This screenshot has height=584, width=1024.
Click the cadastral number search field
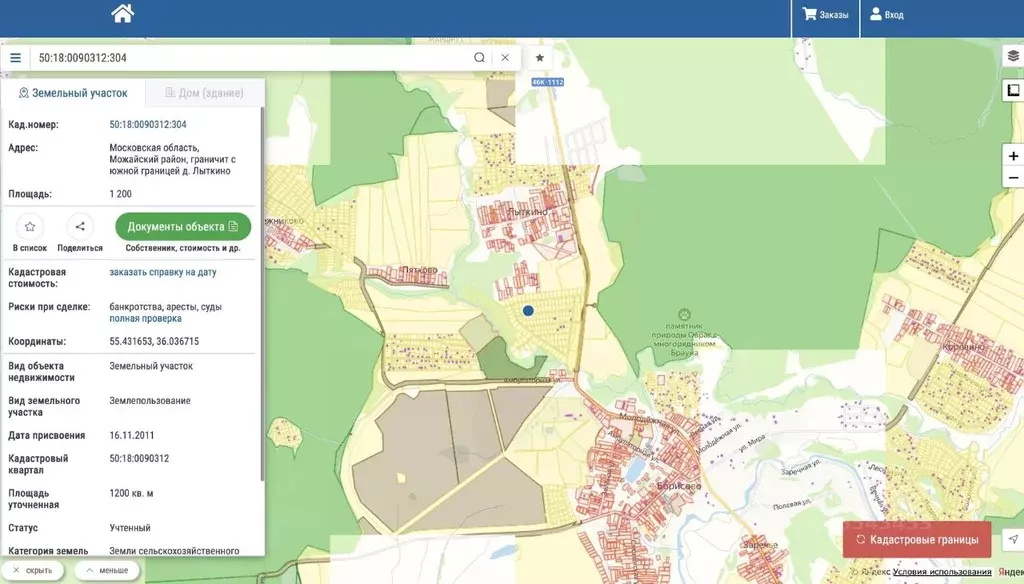[x=250, y=58]
